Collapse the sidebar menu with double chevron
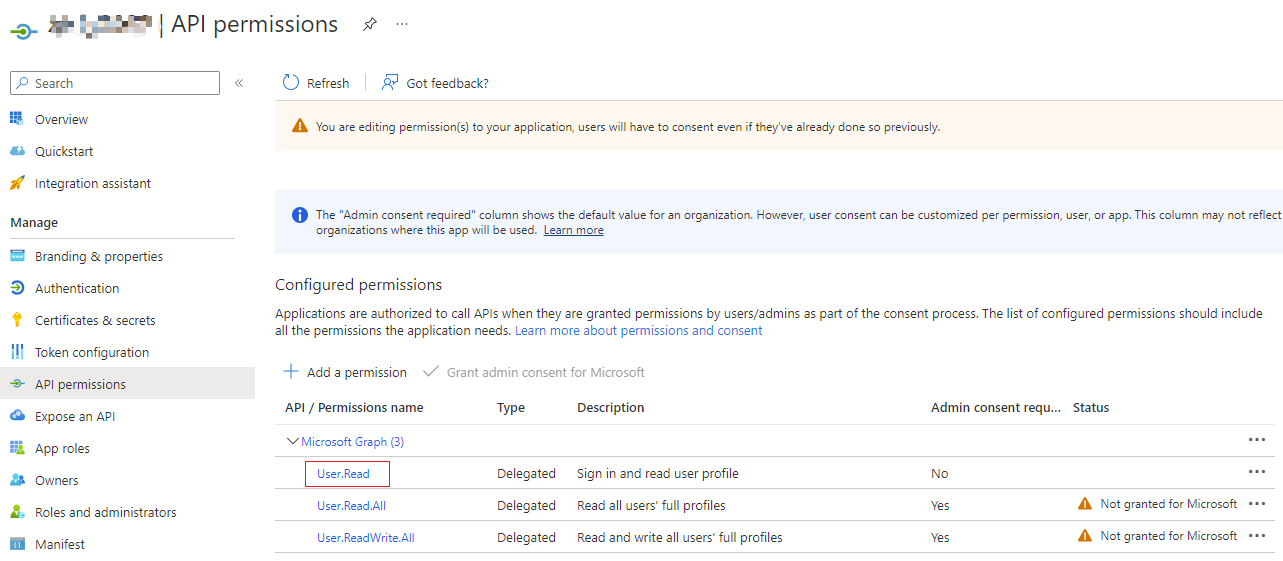This screenshot has height=561, width=1283. (x=239, y=83)
